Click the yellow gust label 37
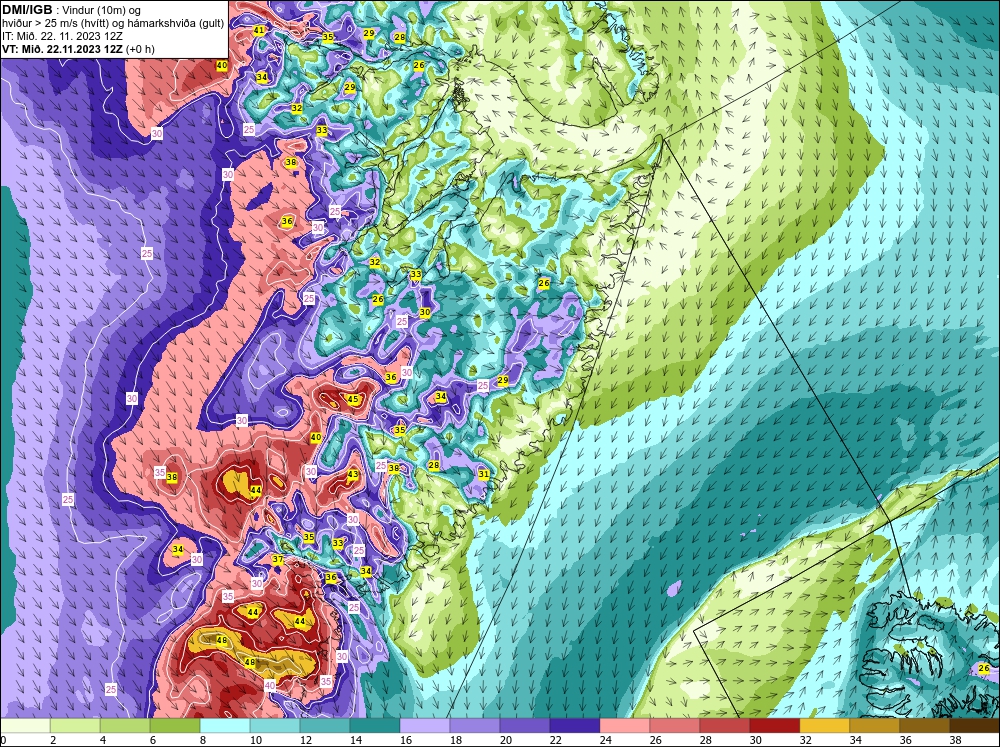Image resolution: width=1000 pixels, height=747 pixels. [x=277, y=559]
